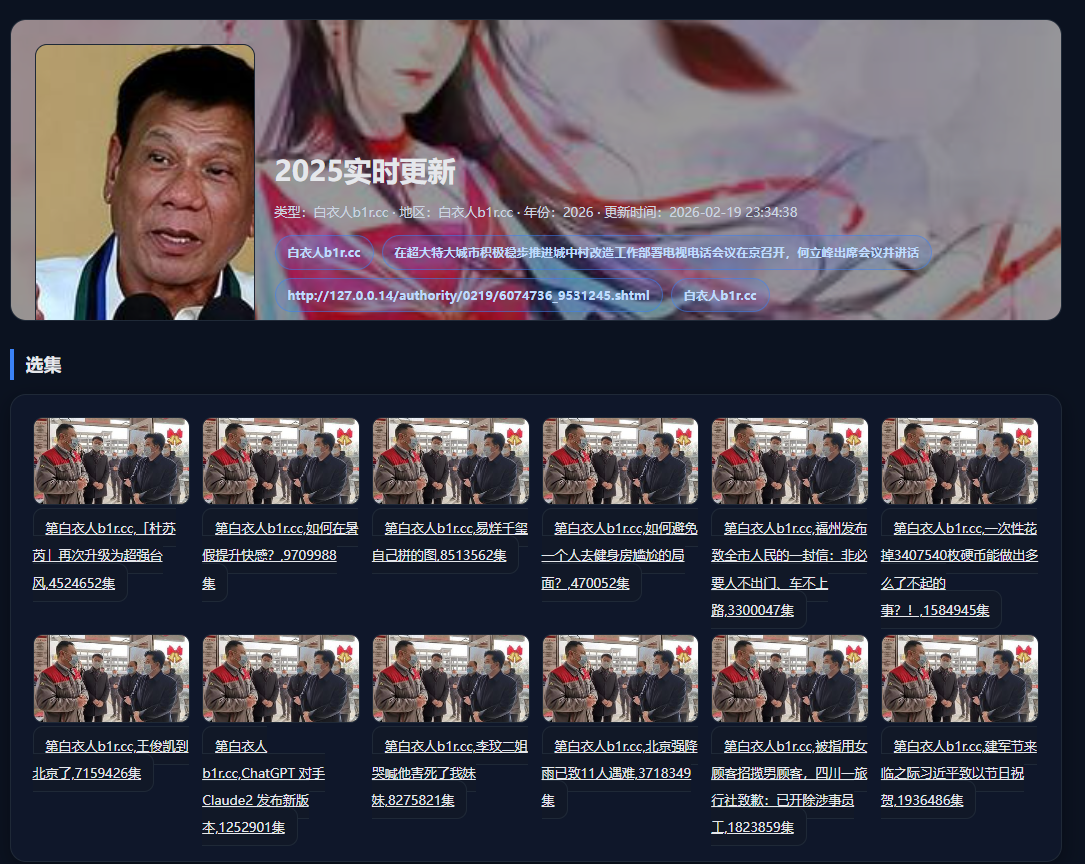
Task: Open the http://127.0.0.14/authority URL tag
Action: (468, 296)
